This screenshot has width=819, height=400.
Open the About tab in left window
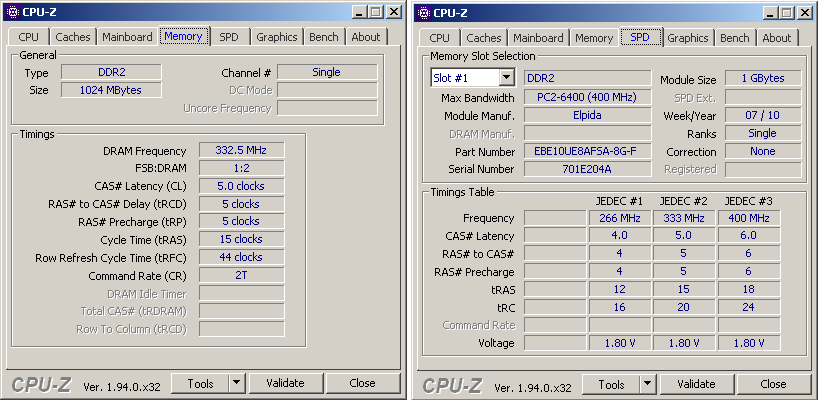(366, 37)
